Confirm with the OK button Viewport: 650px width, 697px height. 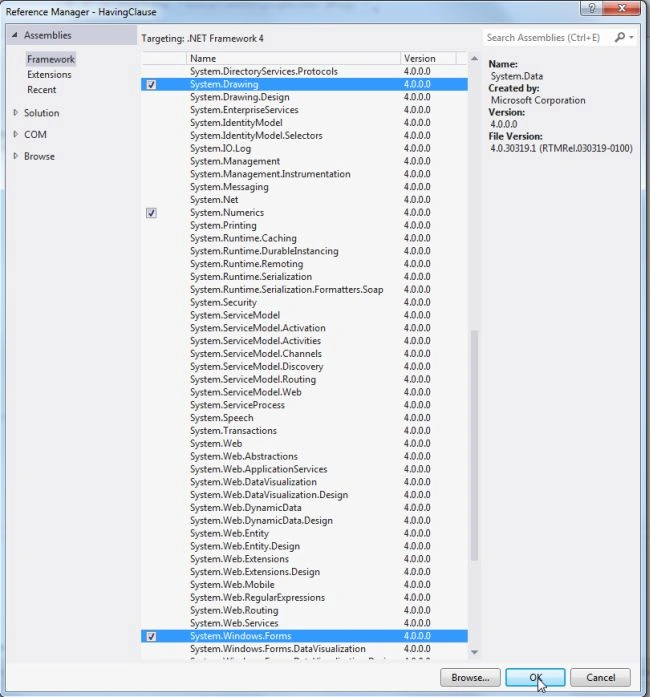(535, 677)
